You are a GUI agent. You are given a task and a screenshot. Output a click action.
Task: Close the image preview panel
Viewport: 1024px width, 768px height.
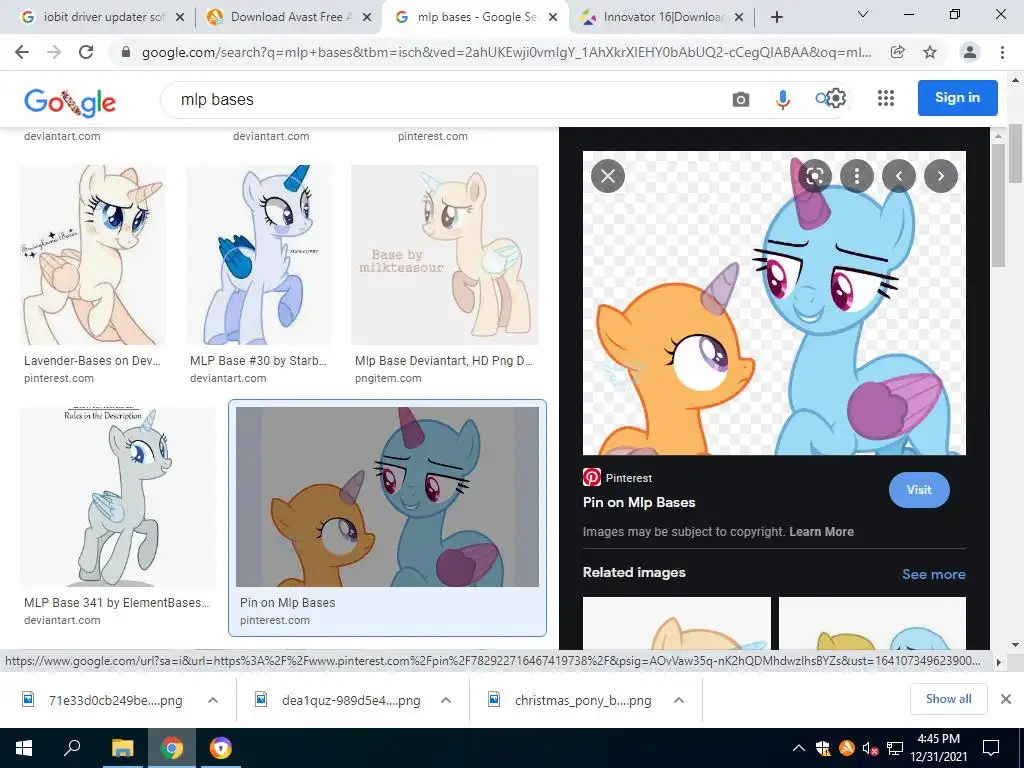click(608, 176)
